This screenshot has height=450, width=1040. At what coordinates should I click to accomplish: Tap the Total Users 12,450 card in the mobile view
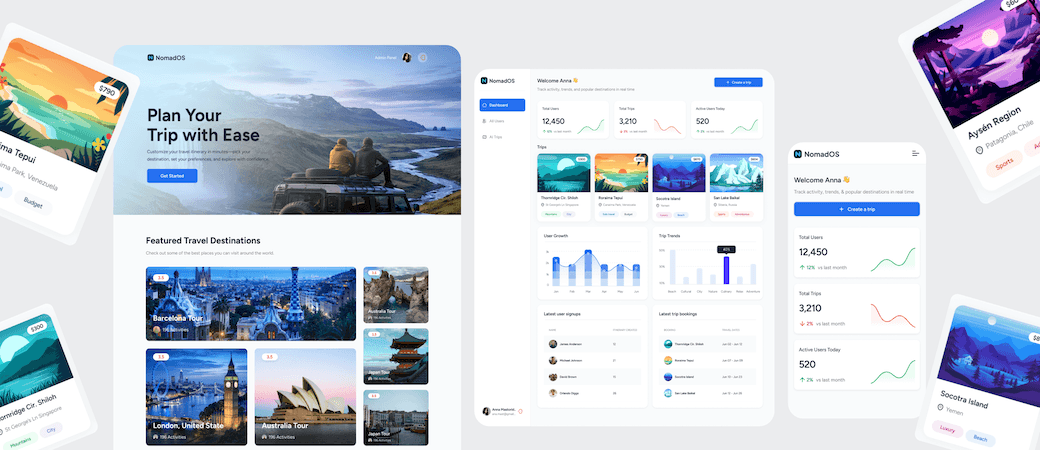[x=856, y=252]
